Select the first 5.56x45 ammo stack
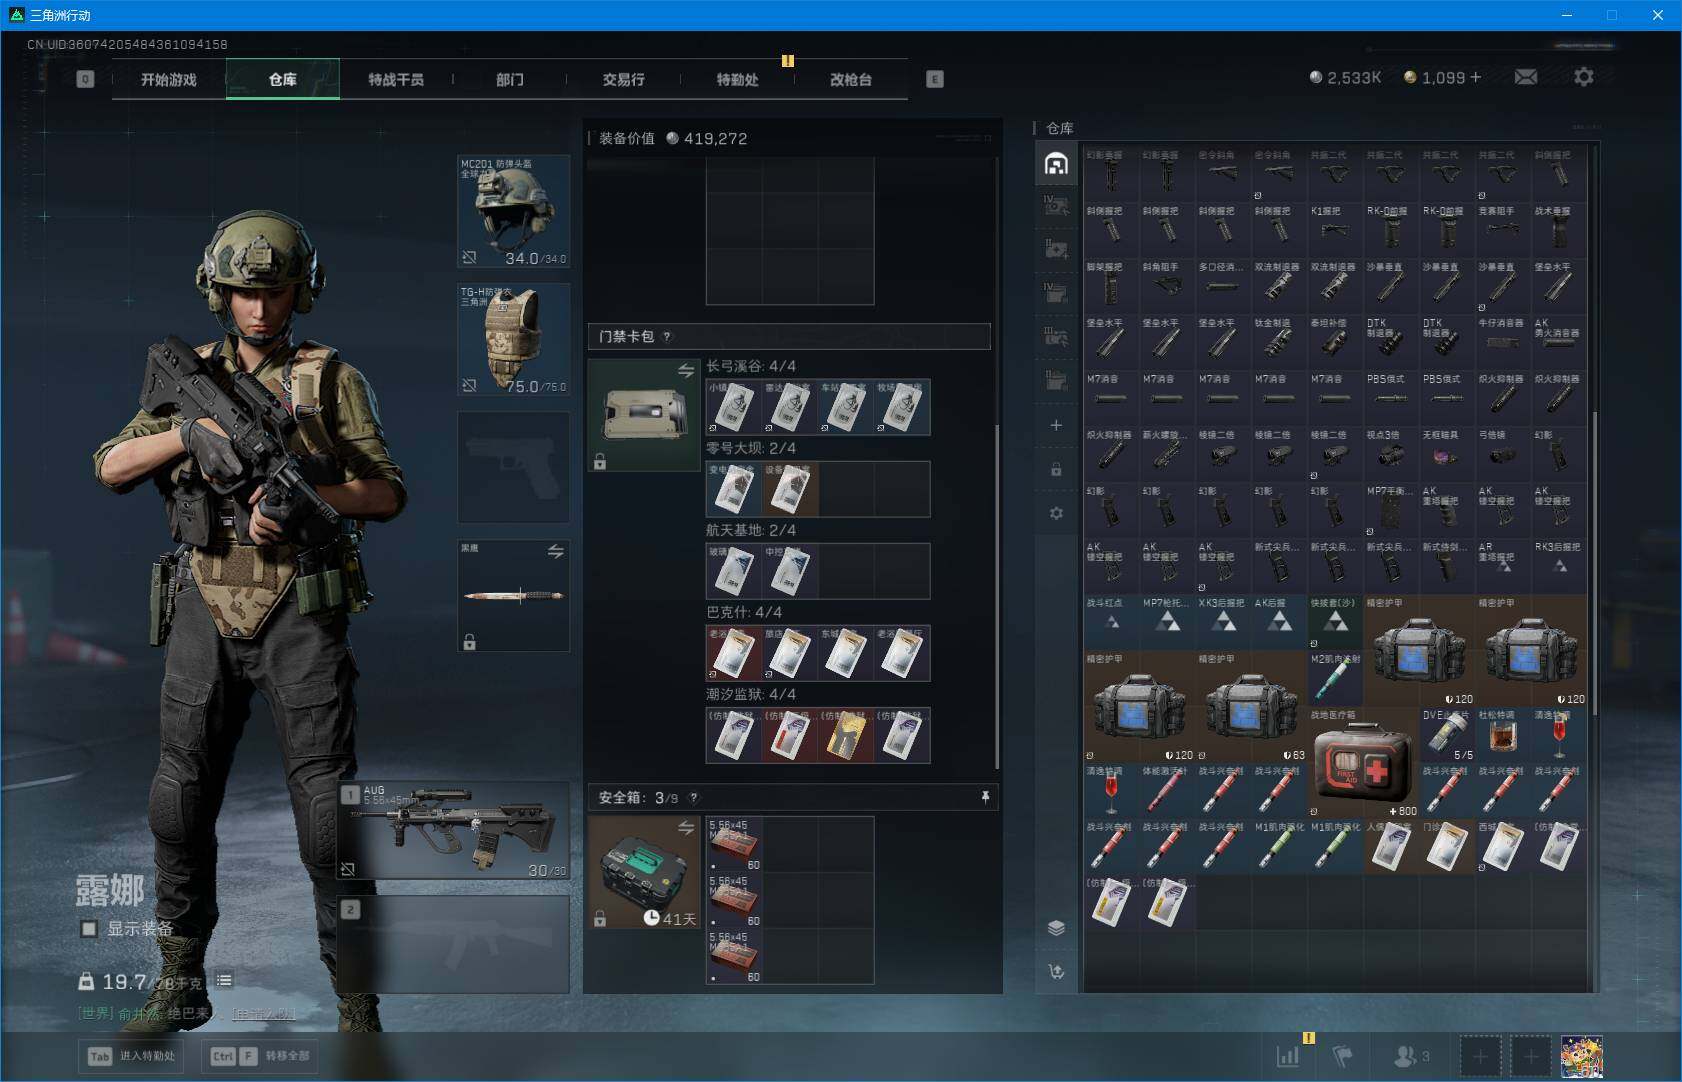The image size is (1682, 1082). click(x=734, y=844)
